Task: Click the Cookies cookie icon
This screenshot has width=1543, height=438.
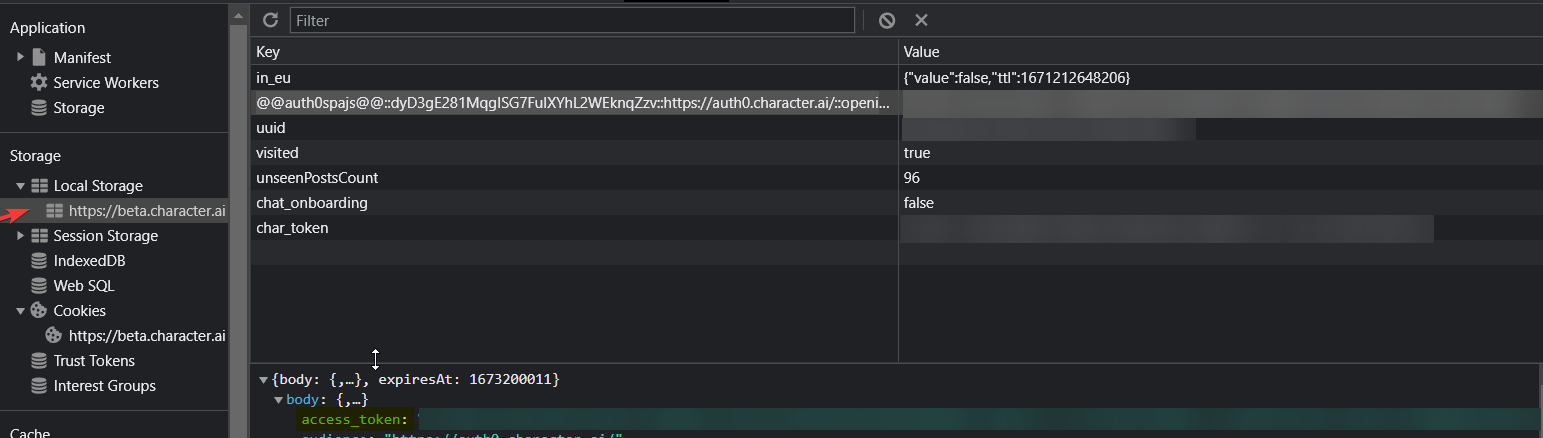Action: coord(39,311)
